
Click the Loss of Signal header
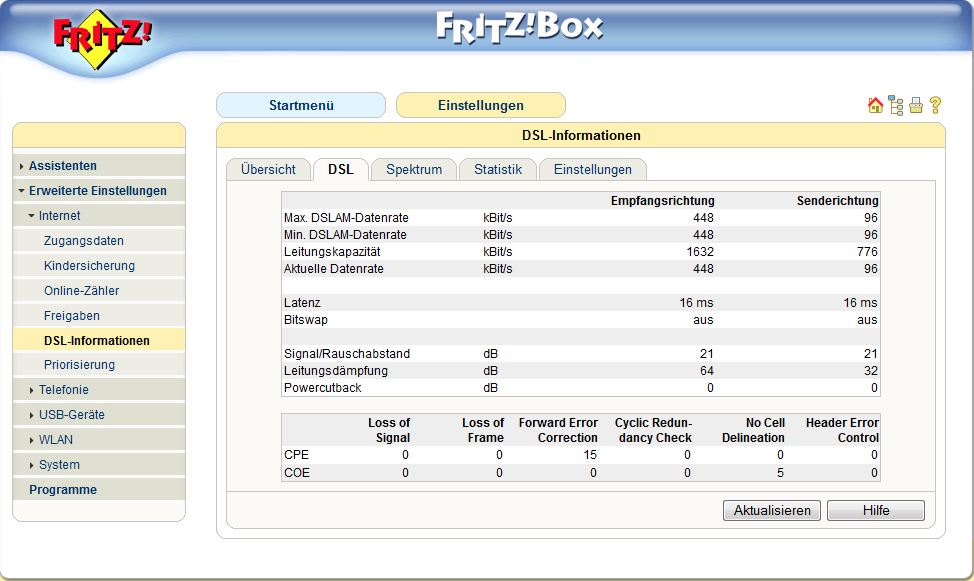click(x=389, y=430)
